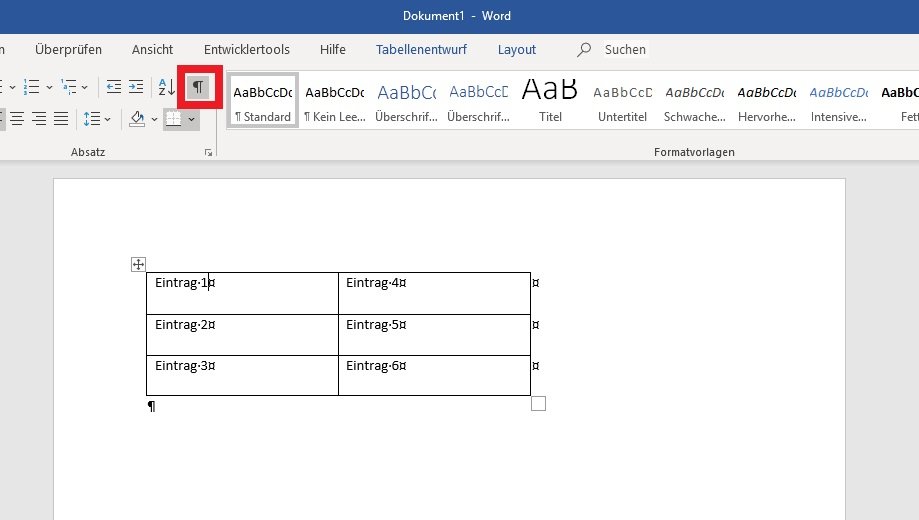Open the shading color dropdown arrow
919x520 pixels.
154,119
